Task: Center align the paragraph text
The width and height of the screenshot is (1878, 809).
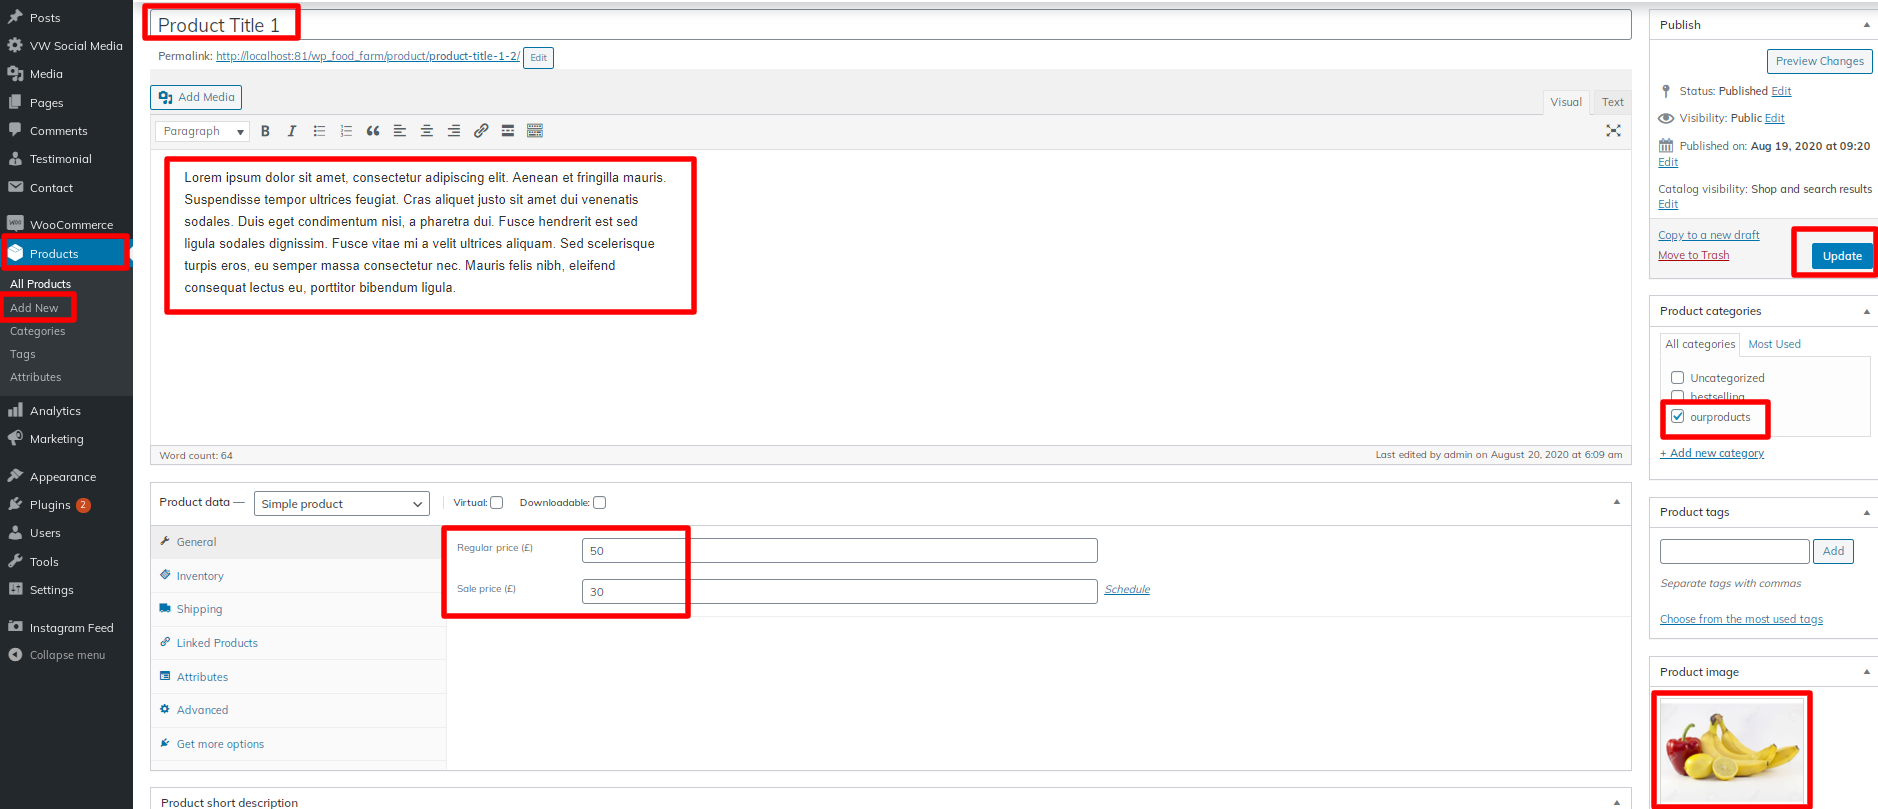Action: tap(427, 131)
